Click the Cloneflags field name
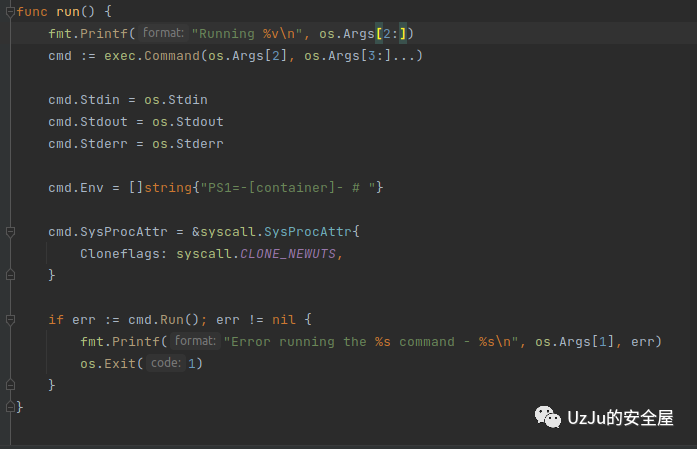The height and width of the screenshot is (449, 697). [x=120, y=254]
